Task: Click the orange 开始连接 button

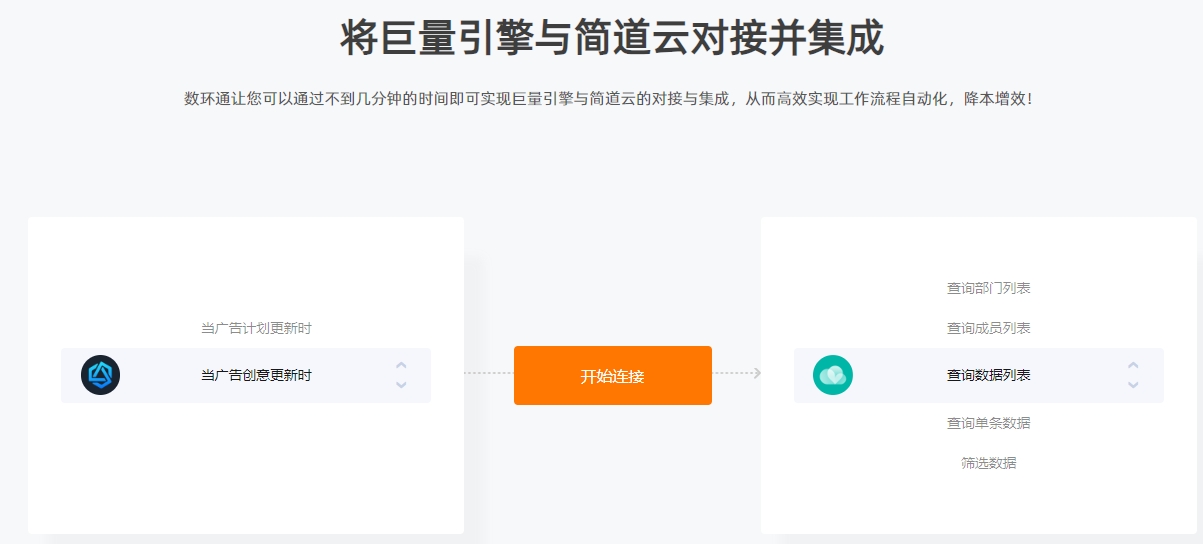Action: click(x=613, y=376)
